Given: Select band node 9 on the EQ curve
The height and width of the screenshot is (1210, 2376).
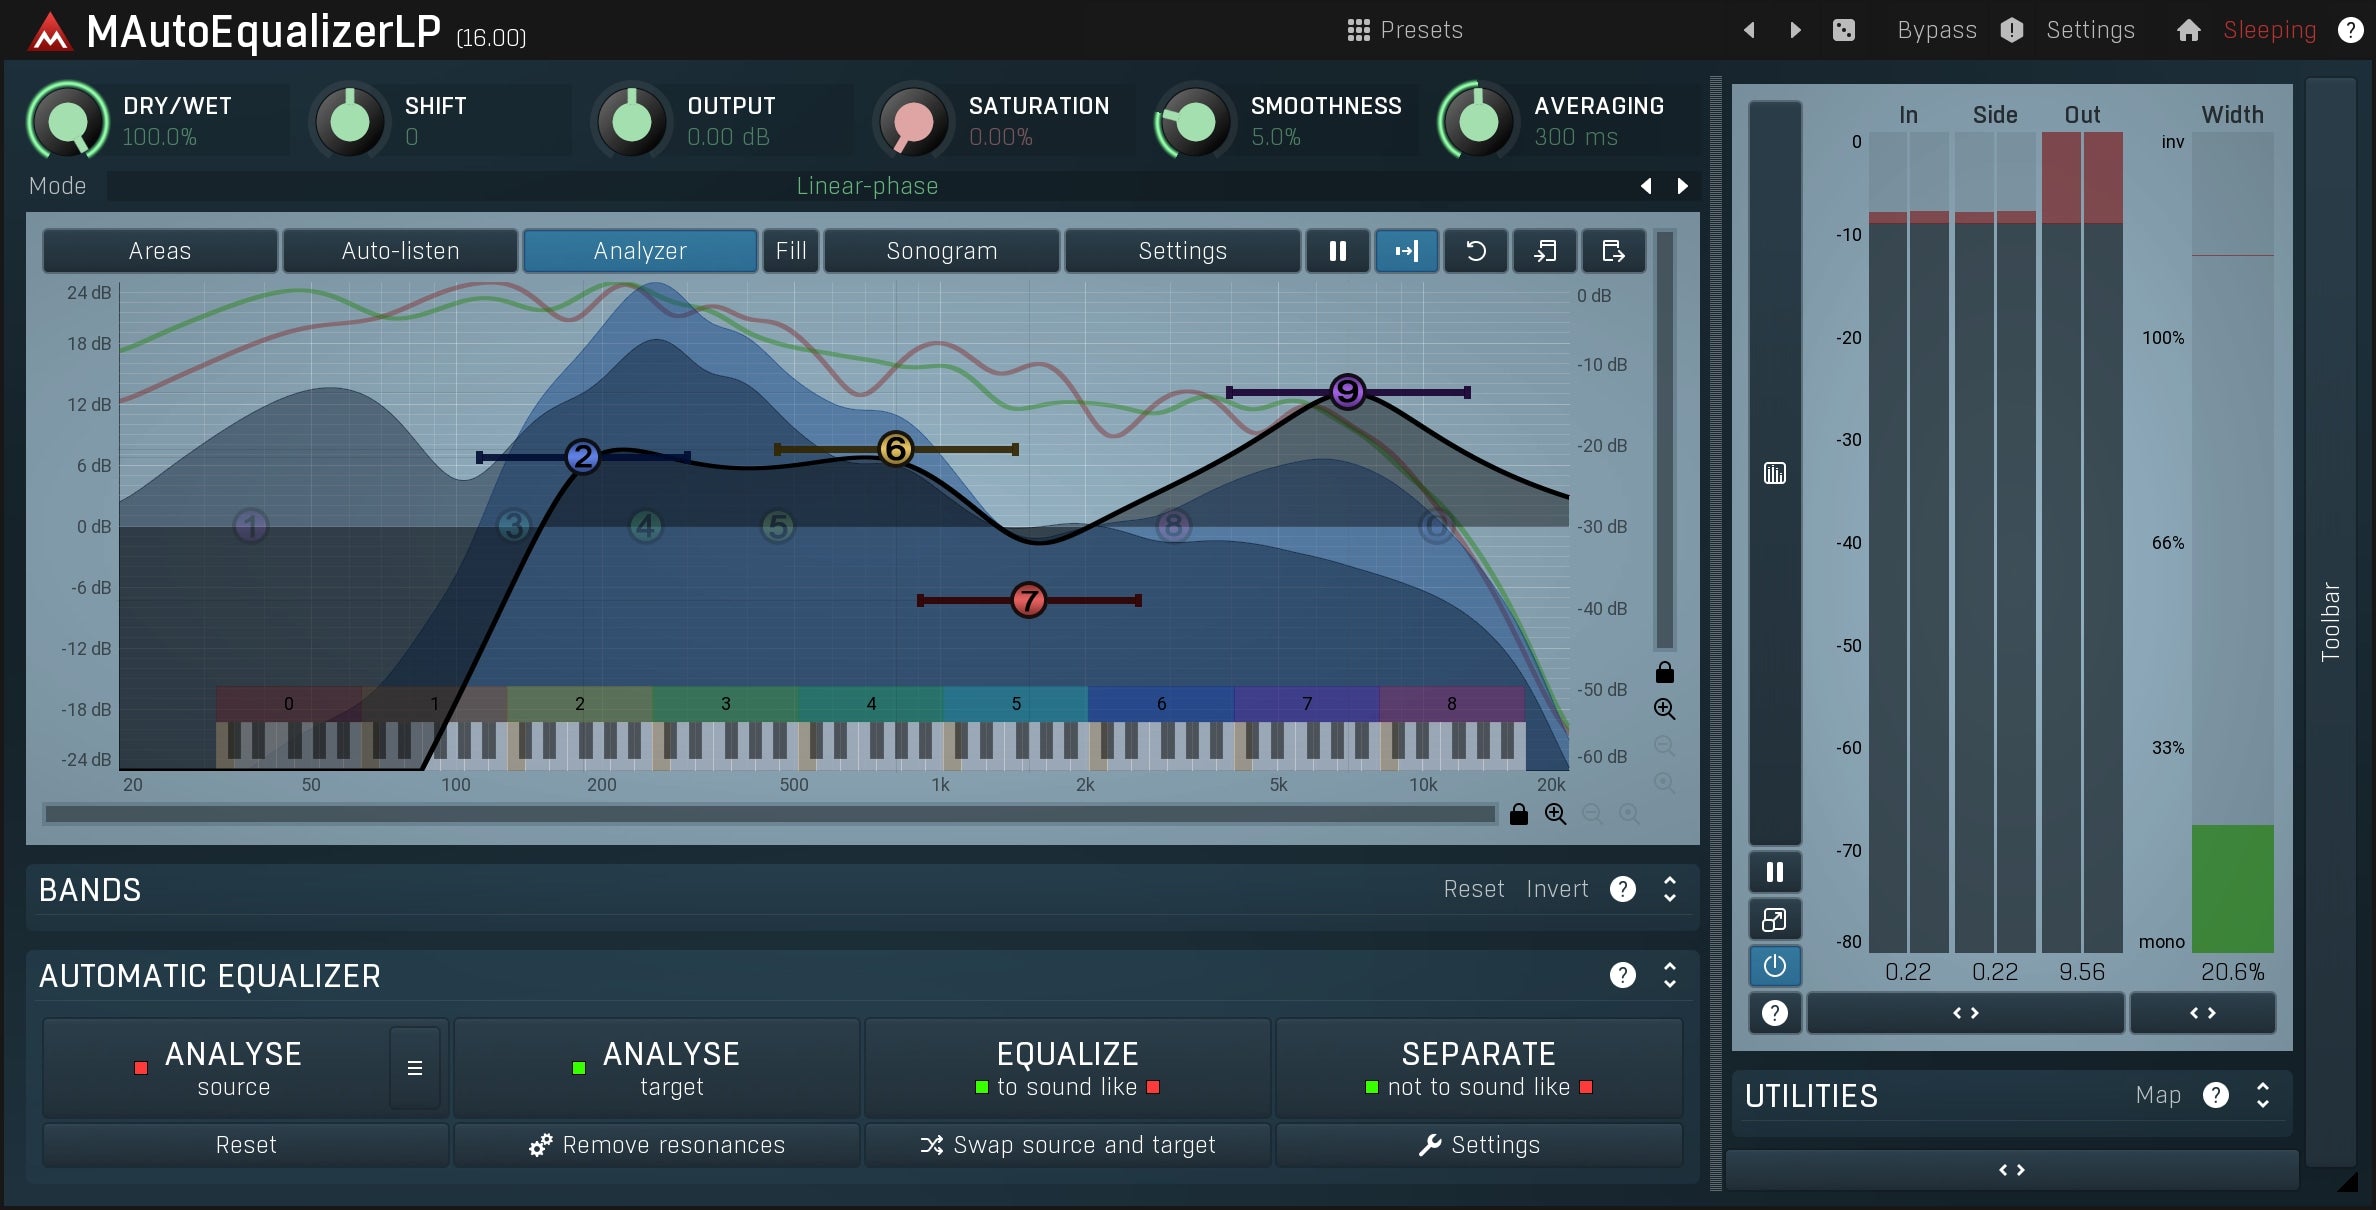Looking at the screenshot, I should pyautogui.click(x=1346, y=392).
